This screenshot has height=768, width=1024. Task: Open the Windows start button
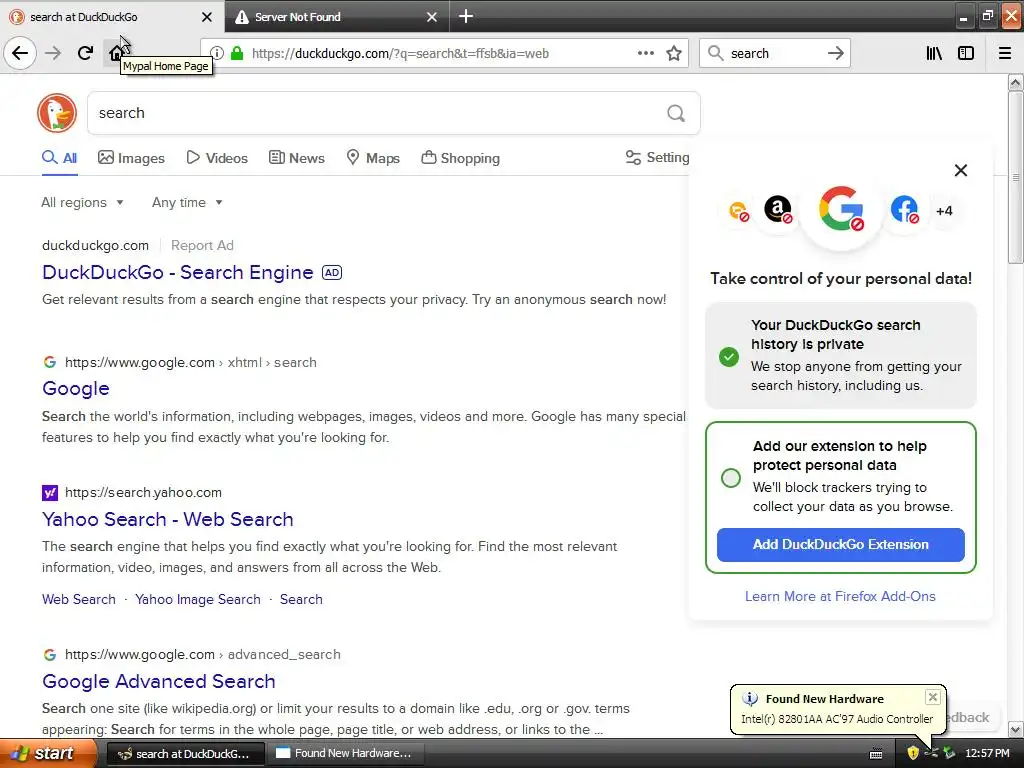pyautogui.click(x=48, y=754)
